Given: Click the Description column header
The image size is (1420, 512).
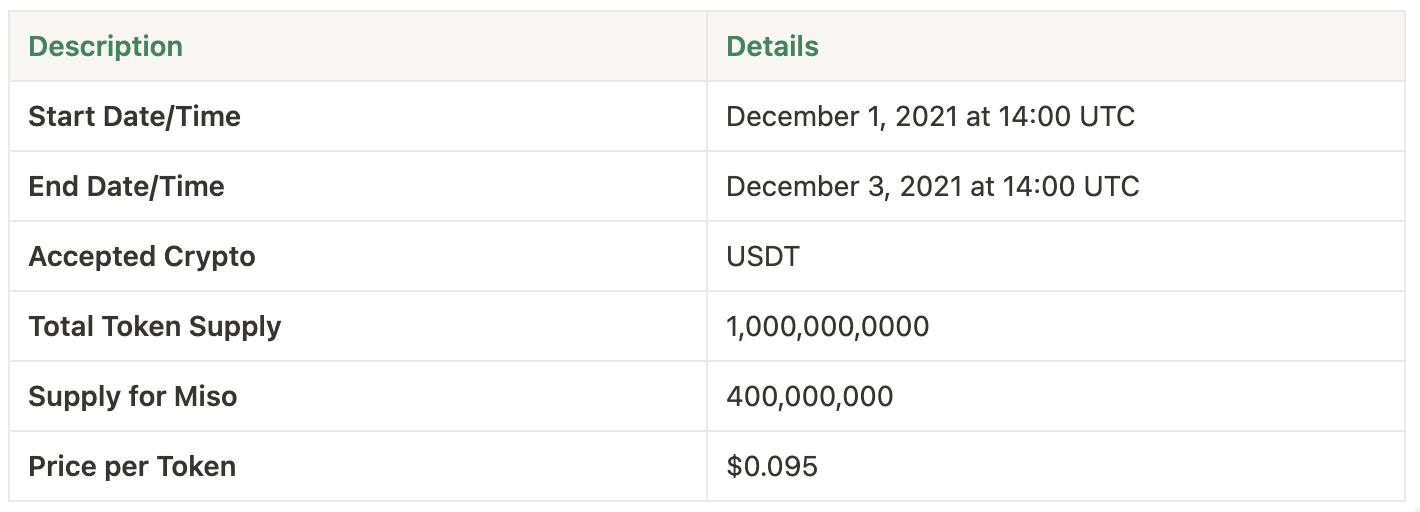Looking at the screenshot, I should tap(105, 46).
